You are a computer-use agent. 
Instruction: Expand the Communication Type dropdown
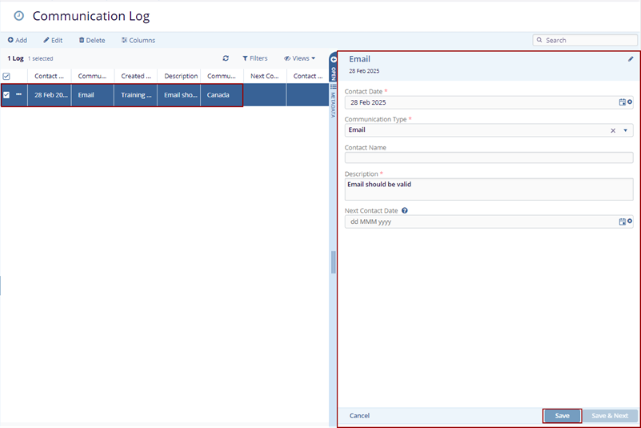click(x=626, y=130)
